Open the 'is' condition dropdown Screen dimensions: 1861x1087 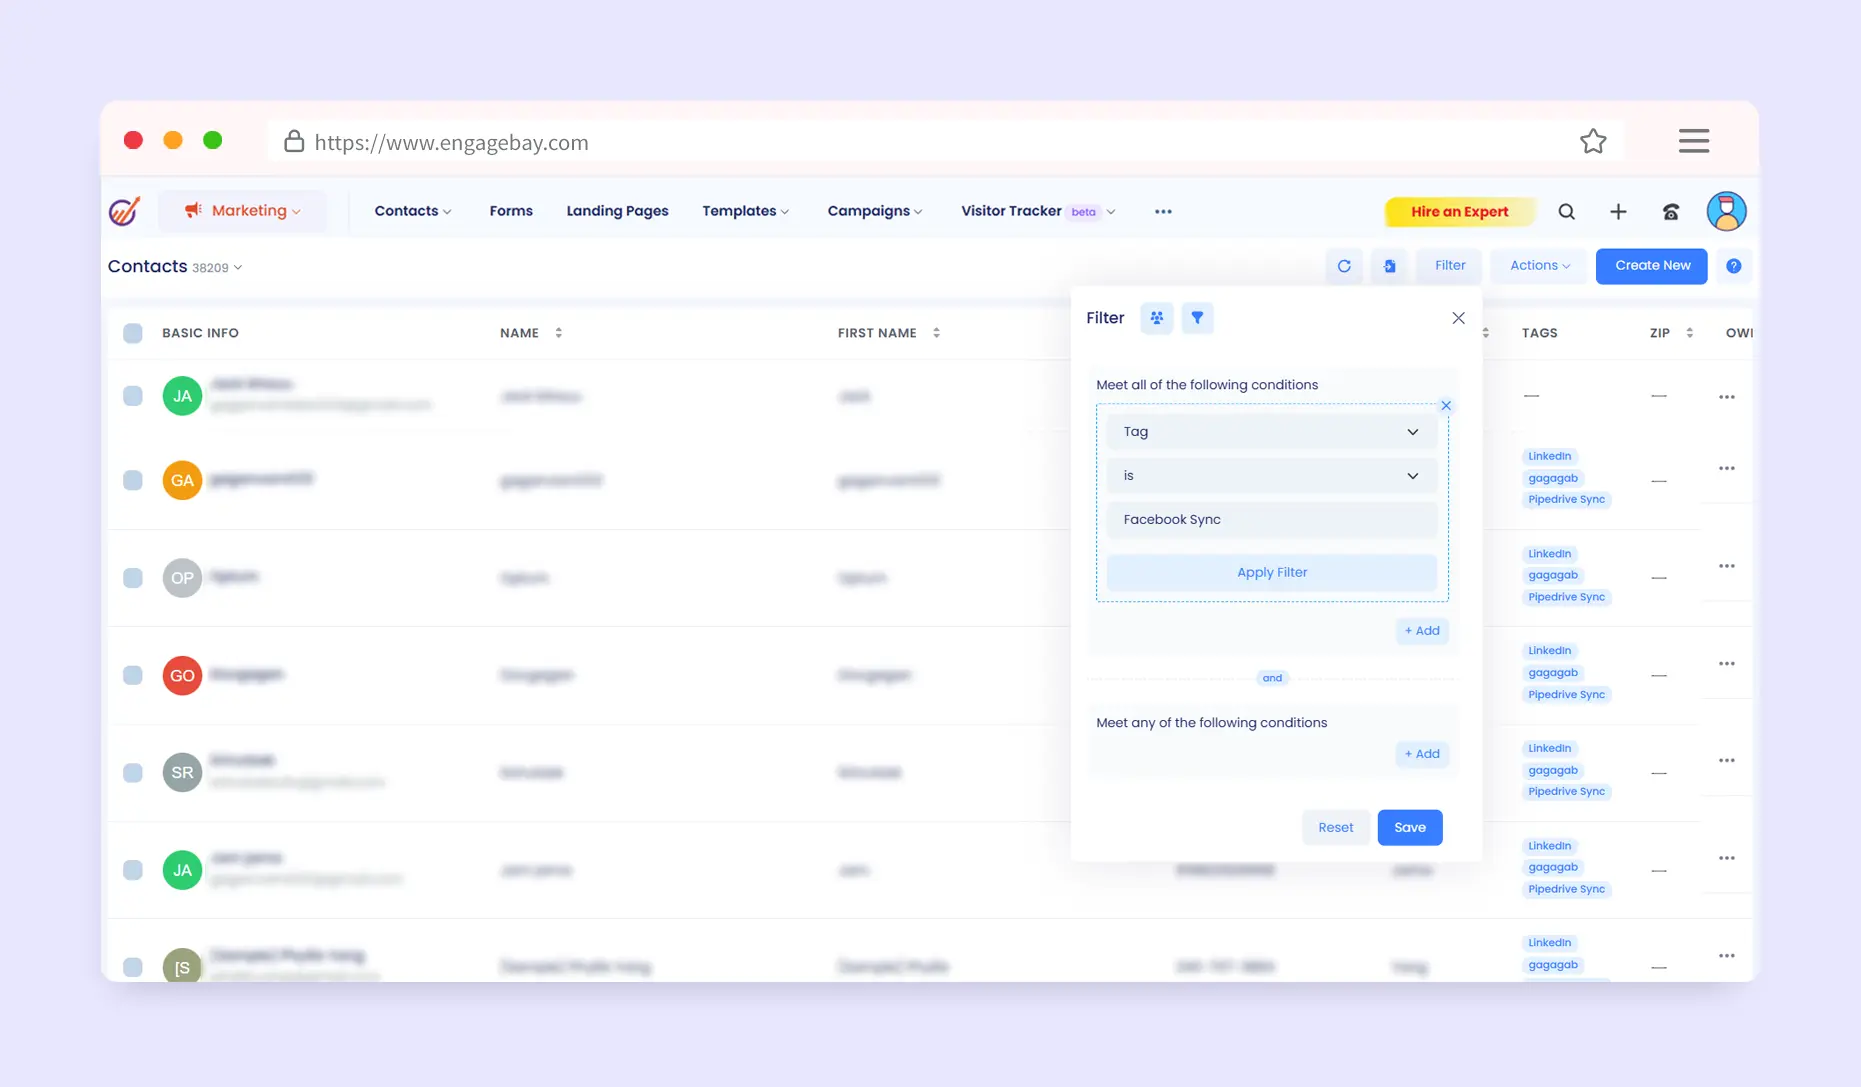tap(1271, 476)
